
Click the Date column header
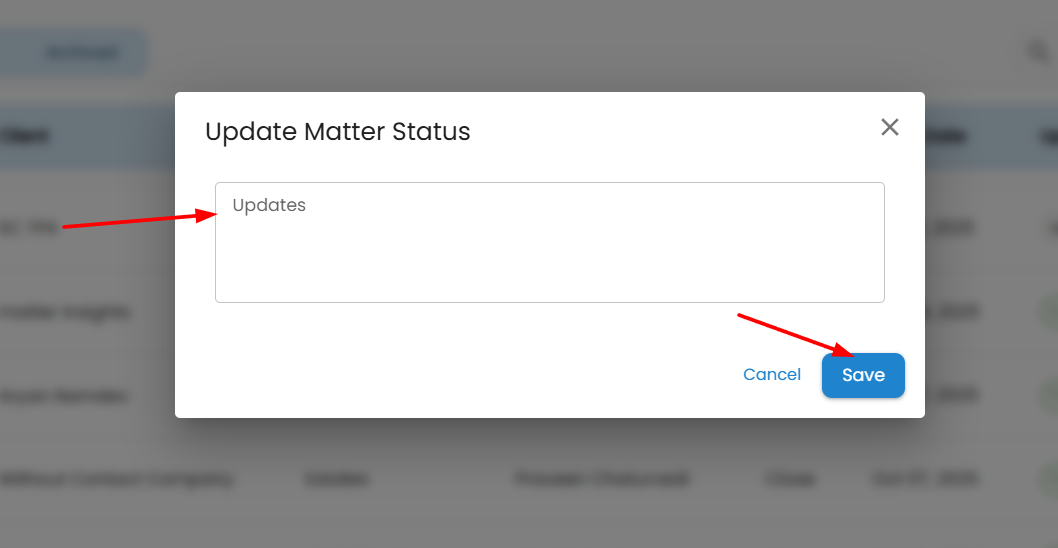coord(945,136)
